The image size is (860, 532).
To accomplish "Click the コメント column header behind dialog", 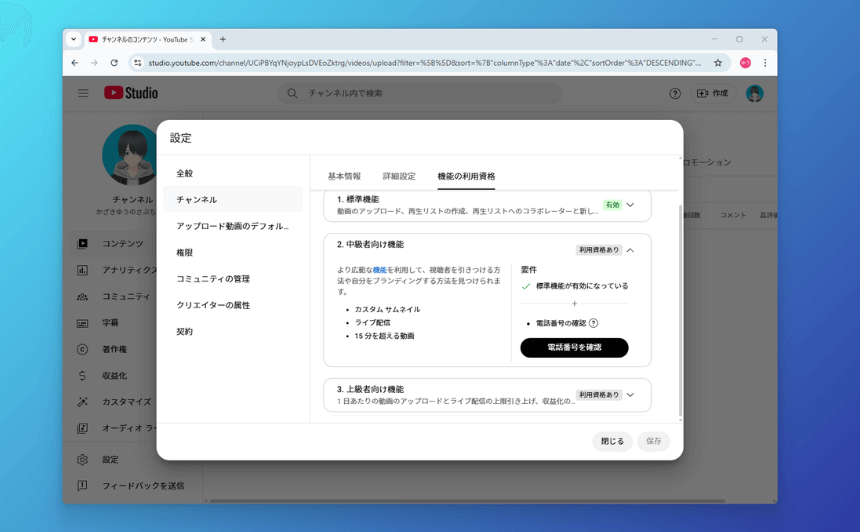I will (733, 215).
